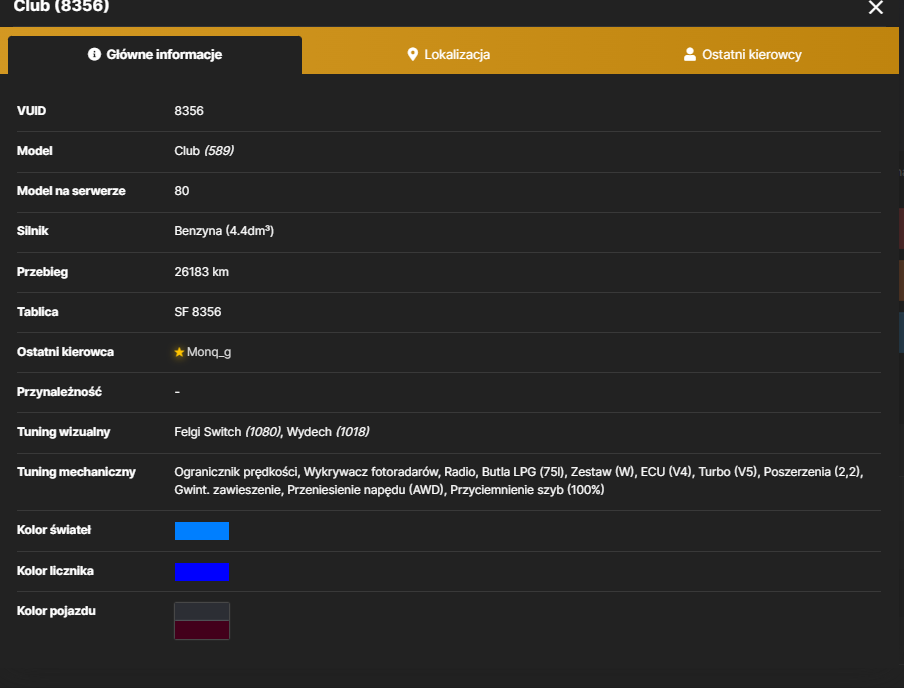This screenshot has width=904, height=688.
Task: Click the engine value Benzyna (4.4dm³)
Action: point(224,231)
